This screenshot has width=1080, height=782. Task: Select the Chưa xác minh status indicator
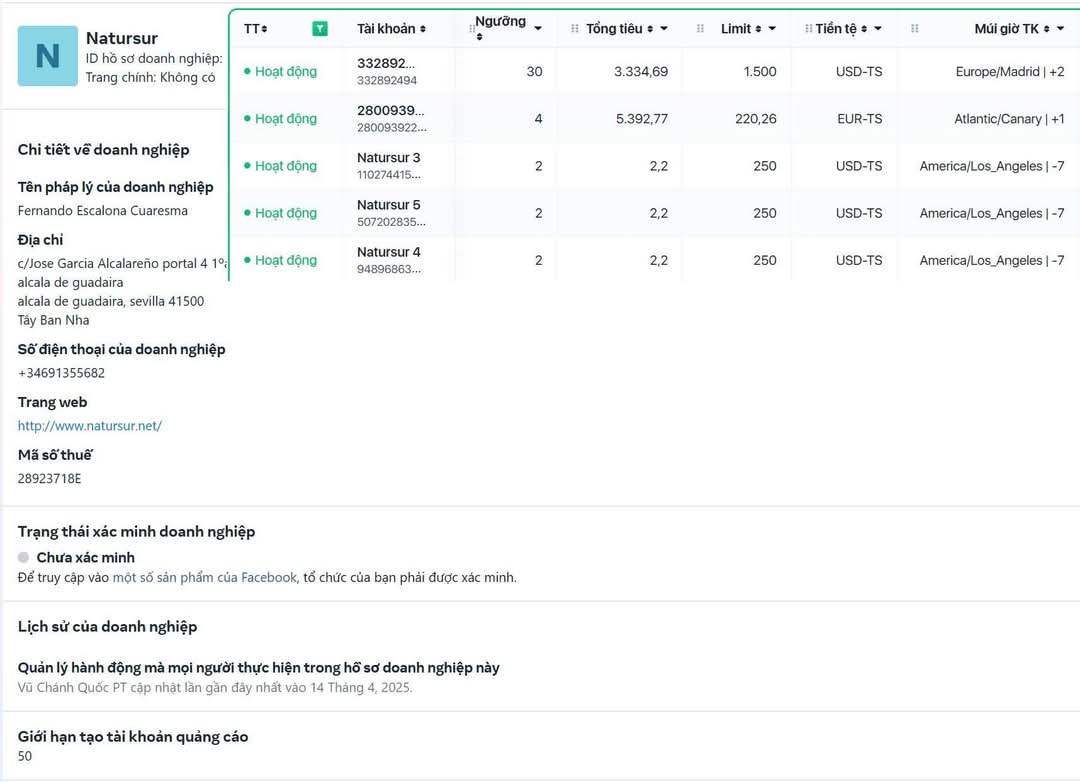point(23,557)
